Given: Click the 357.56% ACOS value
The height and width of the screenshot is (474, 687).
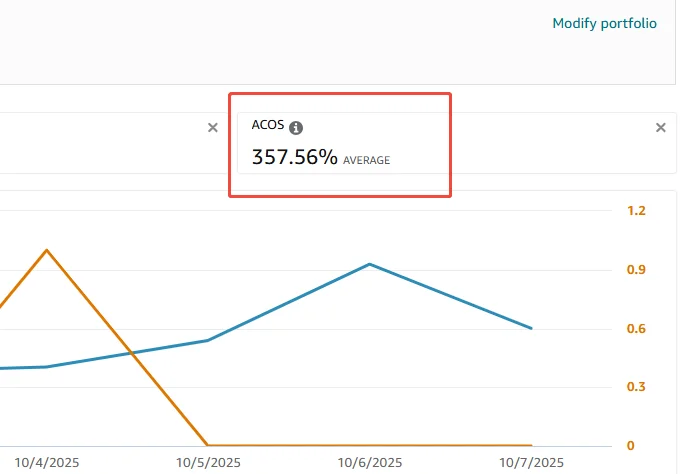Looking at the screenshot, I should tap(294, 157).
